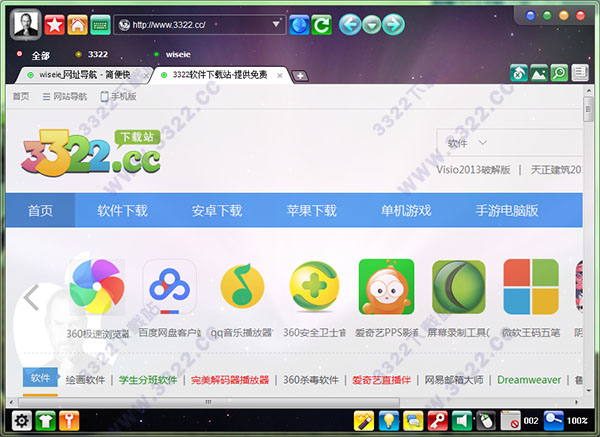
Task: Open the 绘画软件 link
Action: (85, 380)
